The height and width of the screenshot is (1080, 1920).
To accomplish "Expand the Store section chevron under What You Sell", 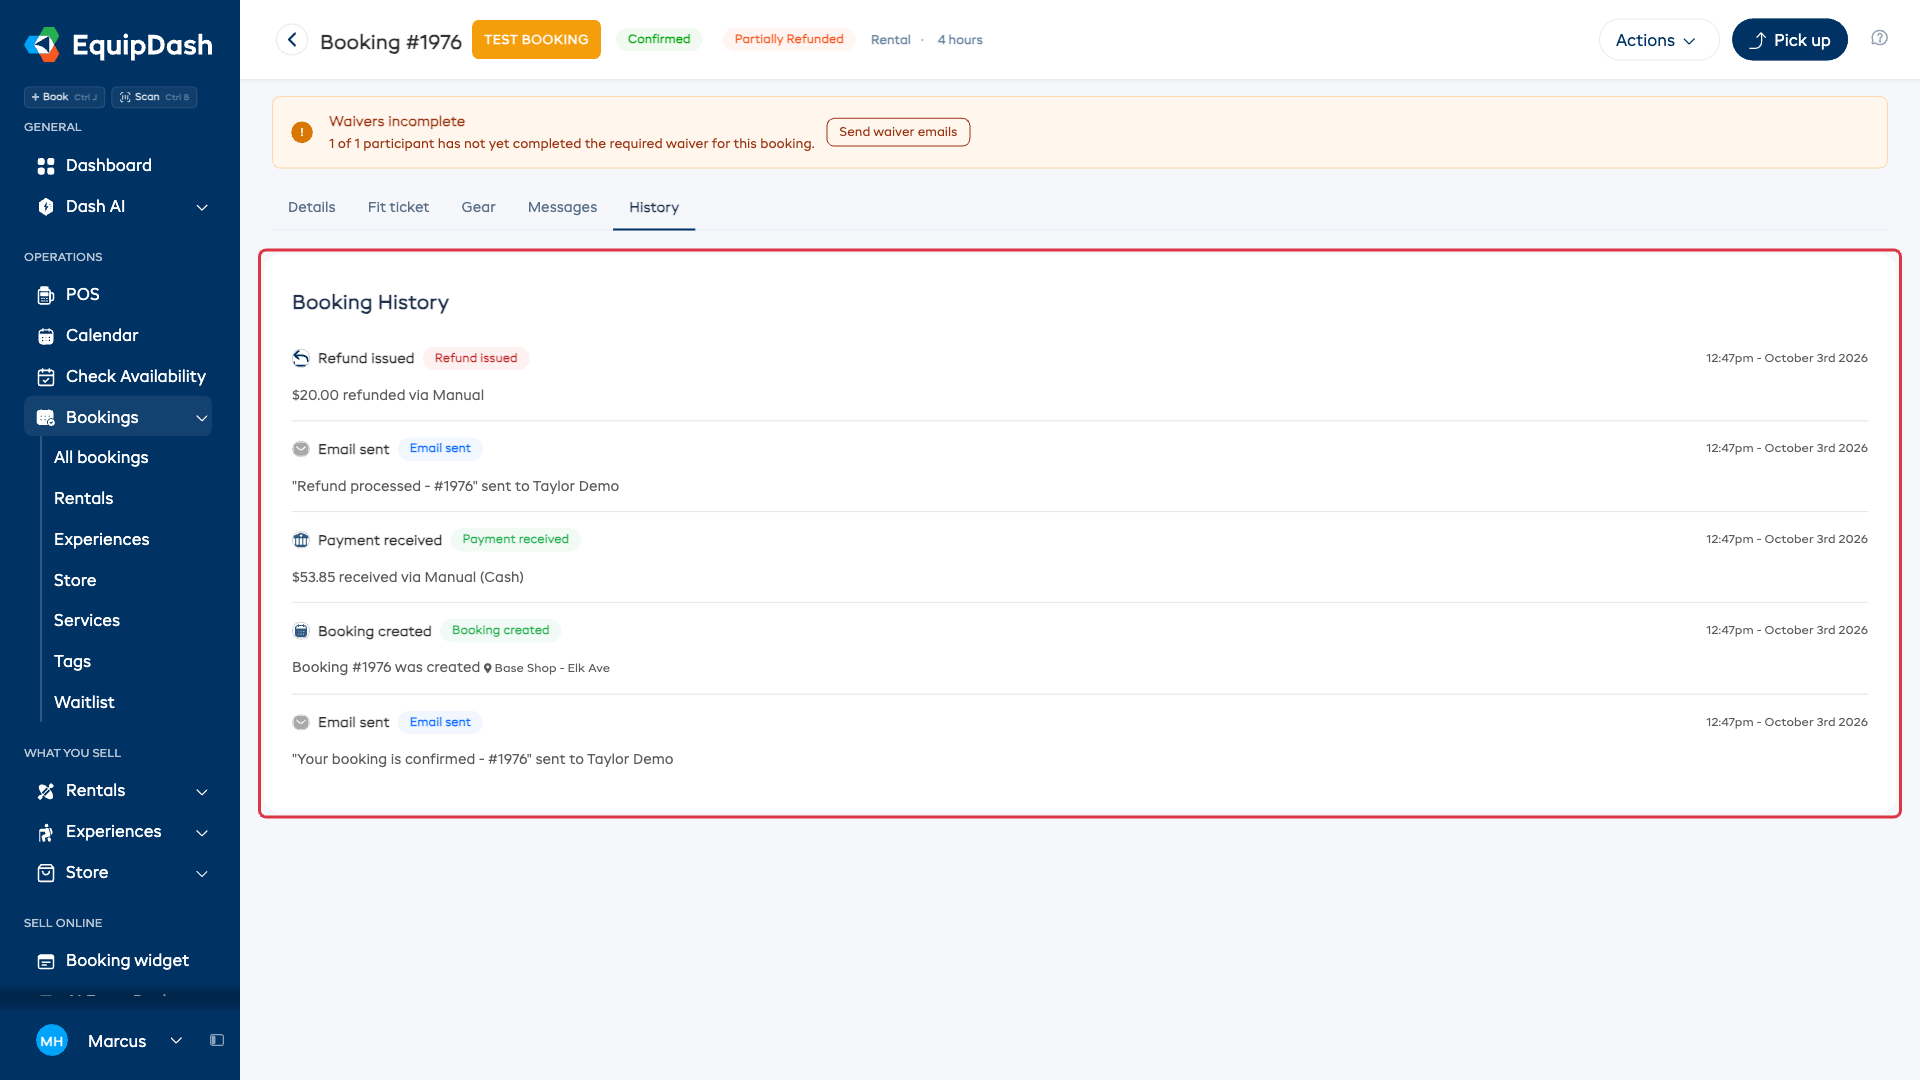I will pyautogui.click(x=202, y=873).
